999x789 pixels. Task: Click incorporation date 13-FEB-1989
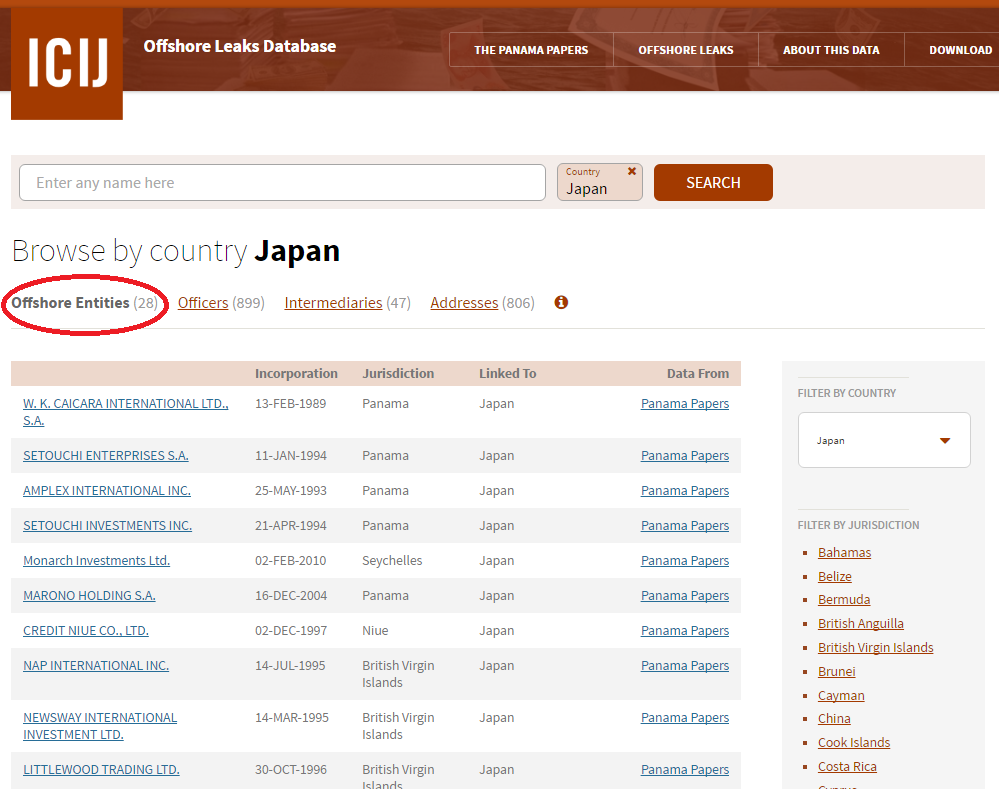click(x=291, y=403)
